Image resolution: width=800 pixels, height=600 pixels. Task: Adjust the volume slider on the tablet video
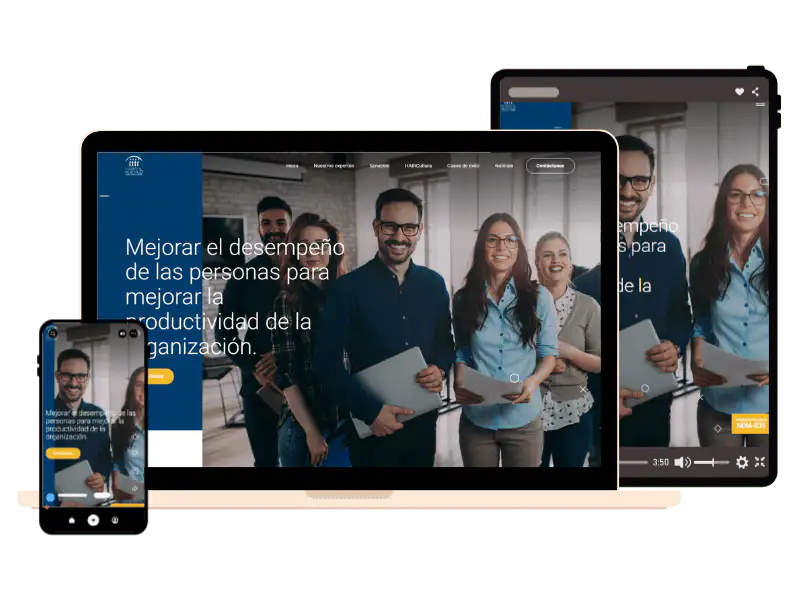(711, 462)
